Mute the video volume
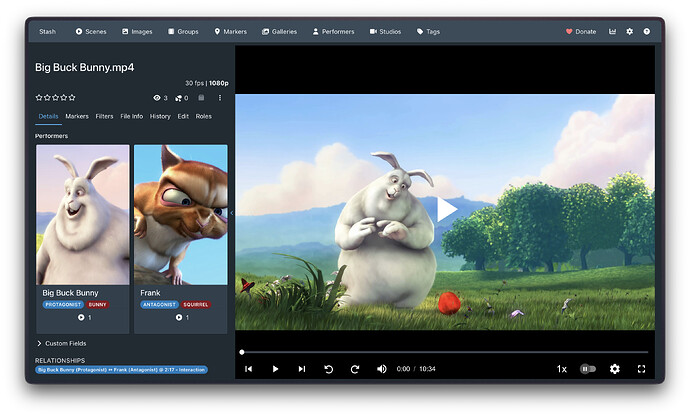This screenshot has width=690, height=416. 382,369
